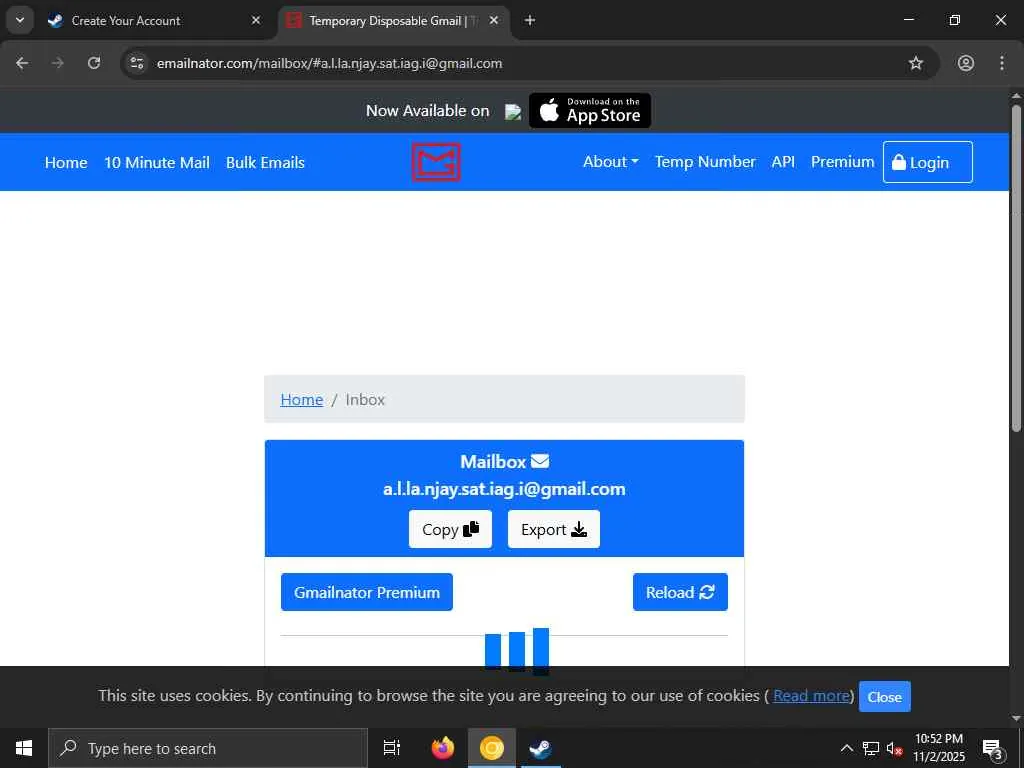
Task: Close the Temporary Disposable Gmail tab
Action: pyautogui.click(x=494, y=21)
